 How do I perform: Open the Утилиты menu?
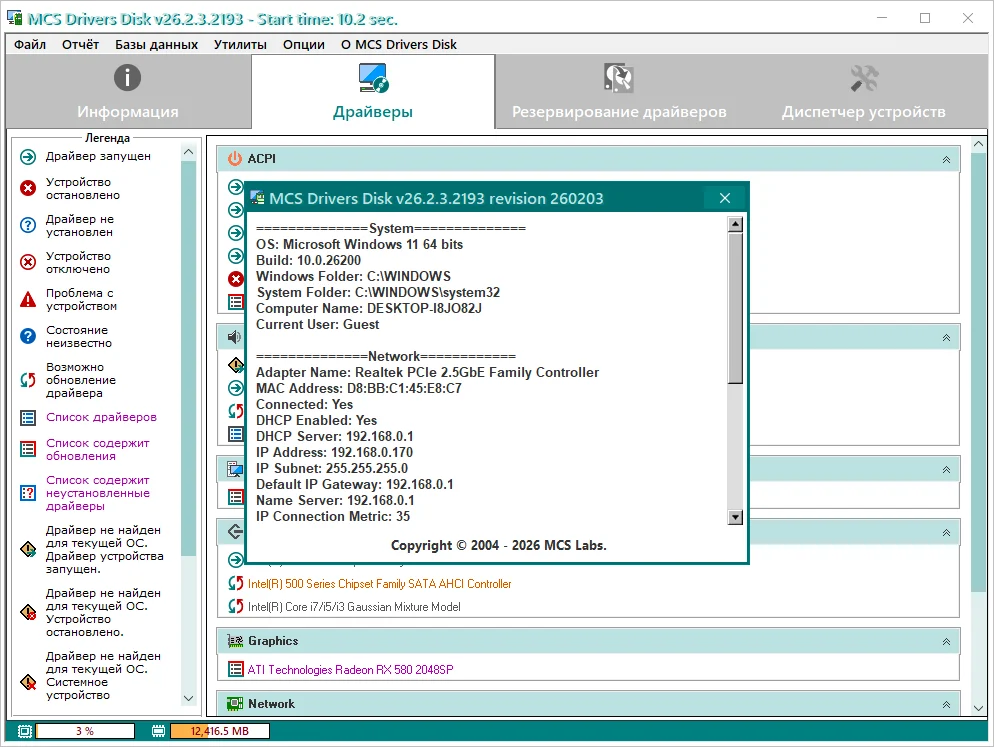pyautogui.click(x=240, y=44)
